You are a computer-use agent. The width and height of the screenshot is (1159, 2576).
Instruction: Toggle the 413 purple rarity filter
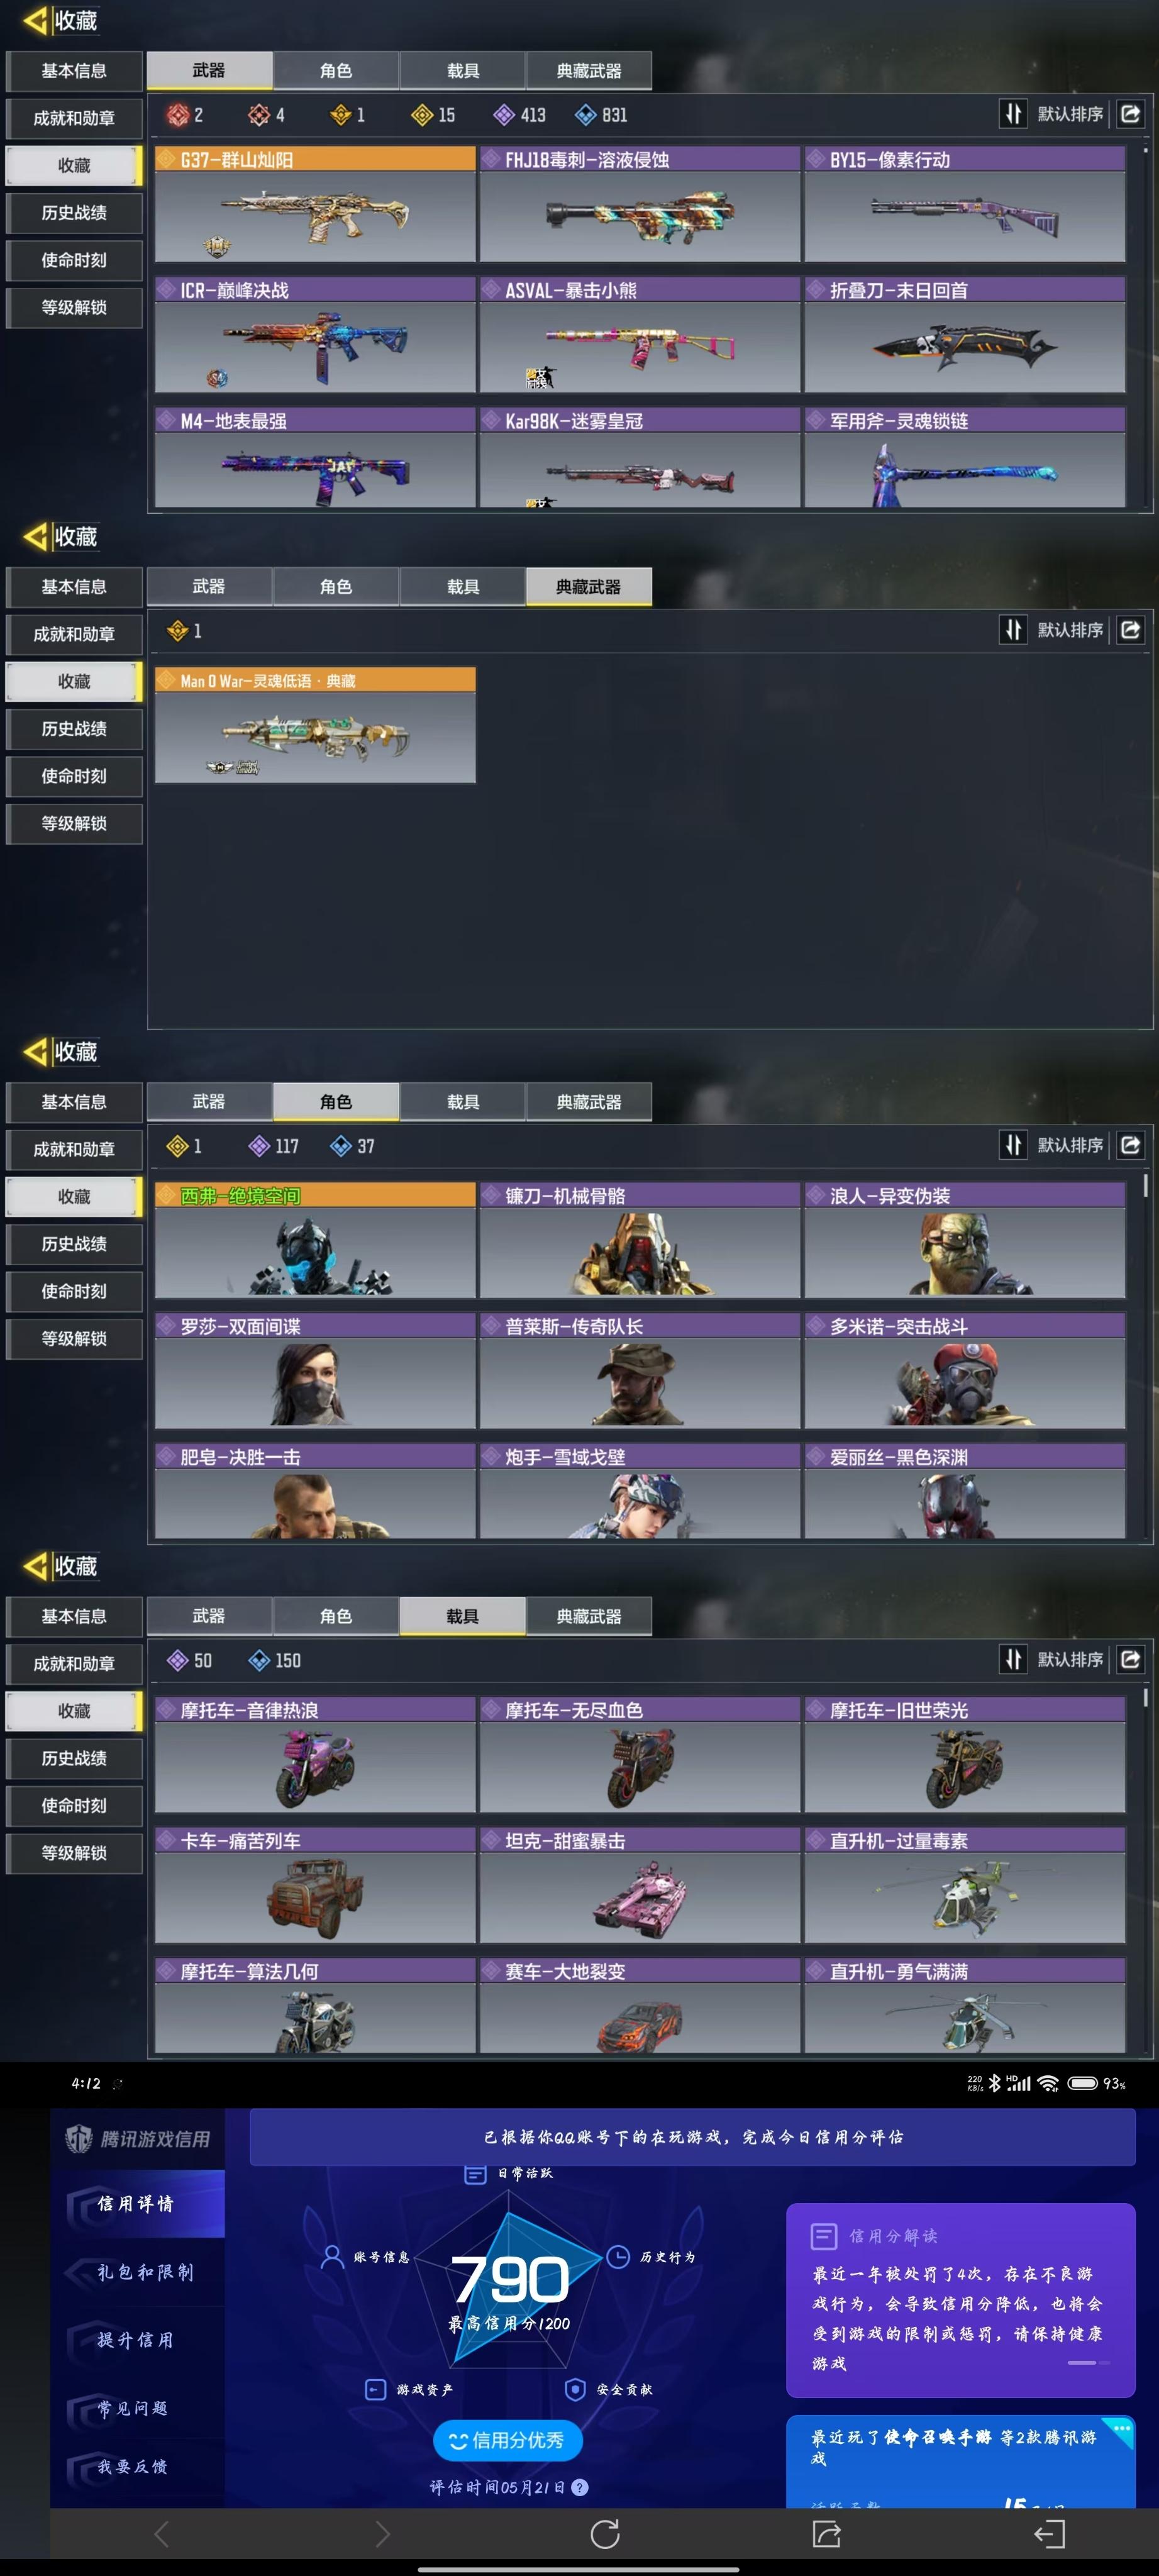(520, 115)
